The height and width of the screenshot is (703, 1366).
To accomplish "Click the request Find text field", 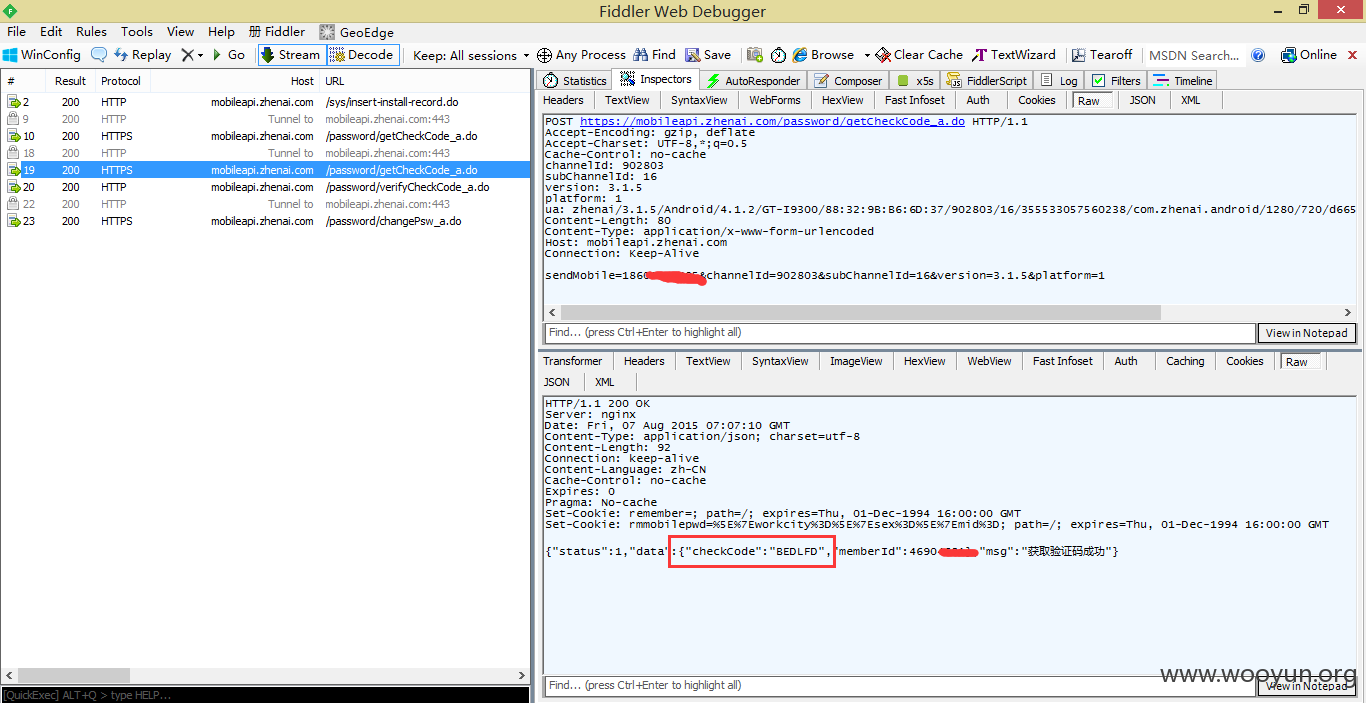I will [x=900, y=333].
